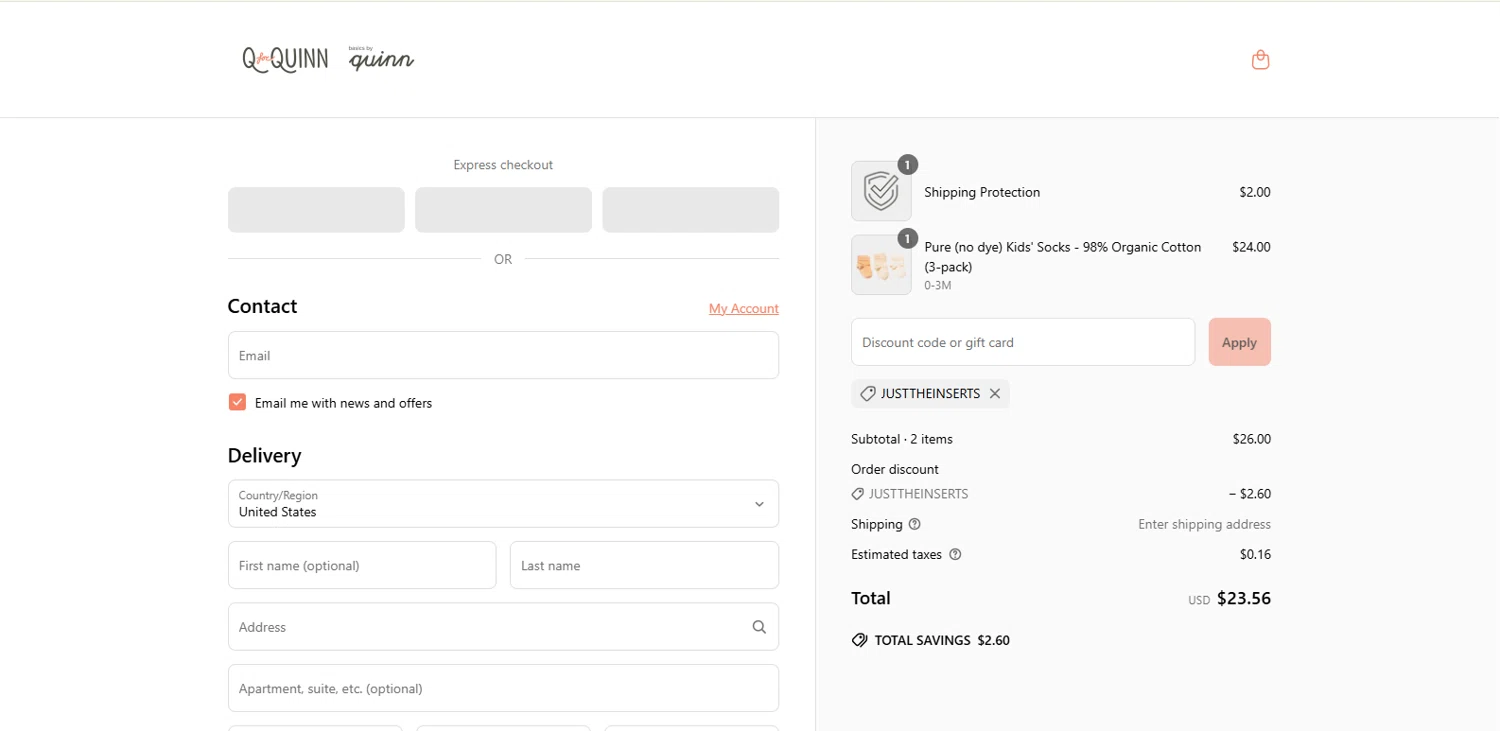Click the First name (optional) field
The height and width of the screenshot is (731, 1500).
(362, 565)
